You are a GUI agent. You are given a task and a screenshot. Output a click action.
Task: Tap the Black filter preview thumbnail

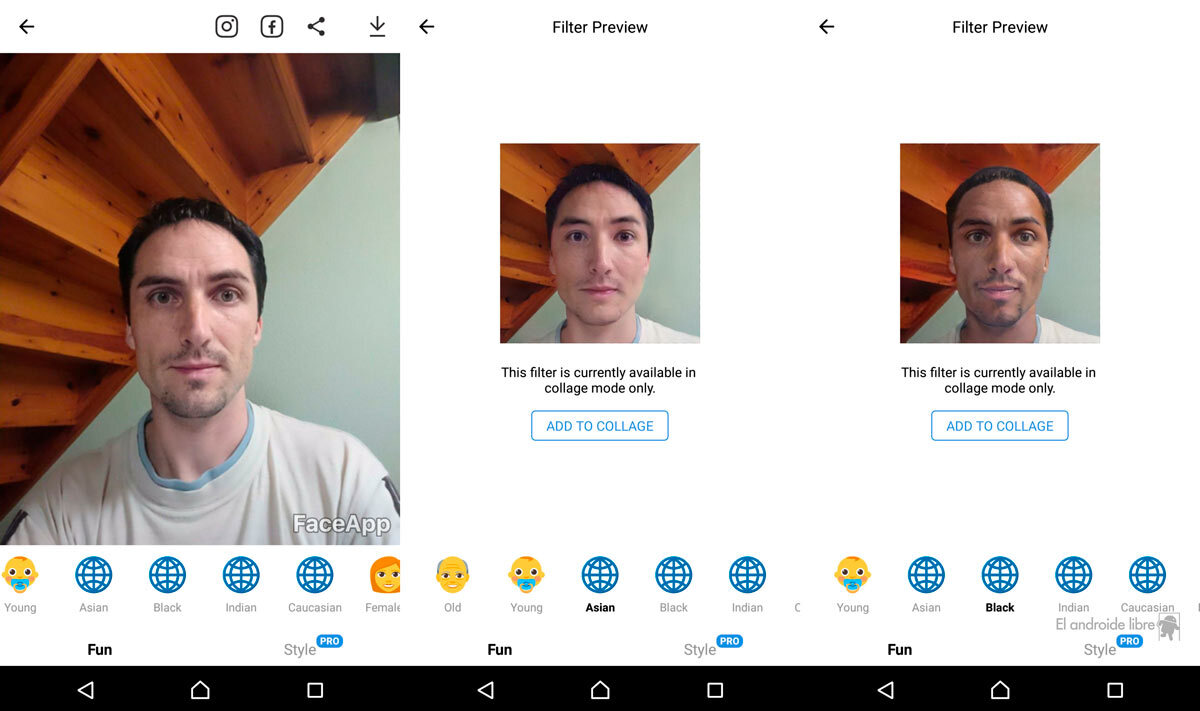[x=1000, y=243]
